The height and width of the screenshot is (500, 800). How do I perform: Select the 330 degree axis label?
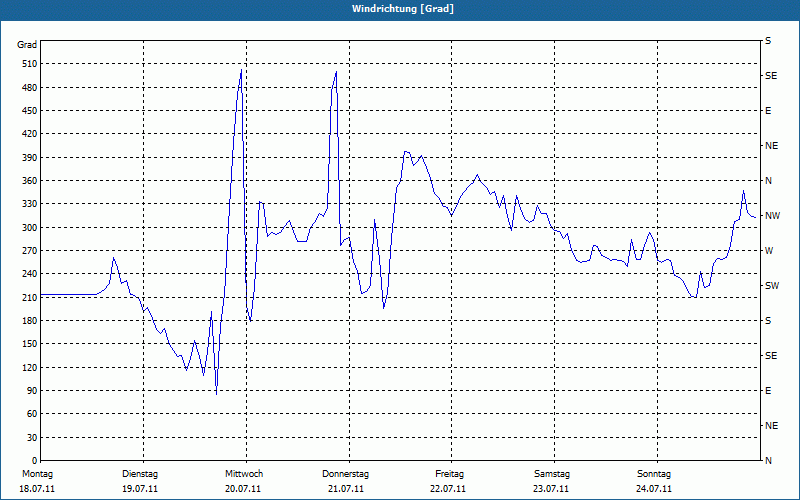coord(30,204)
